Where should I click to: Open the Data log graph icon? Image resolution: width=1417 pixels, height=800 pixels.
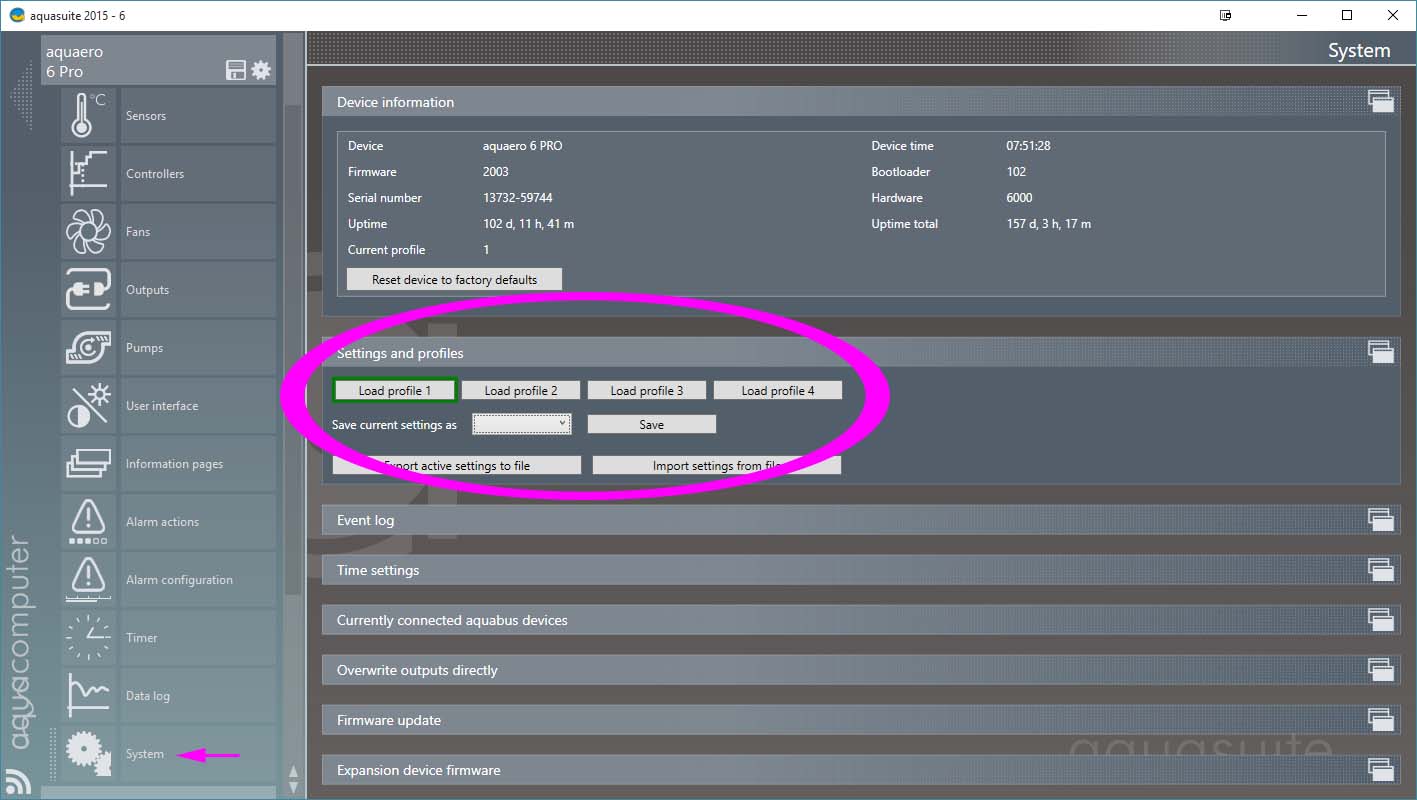click(x=88, y=696)
